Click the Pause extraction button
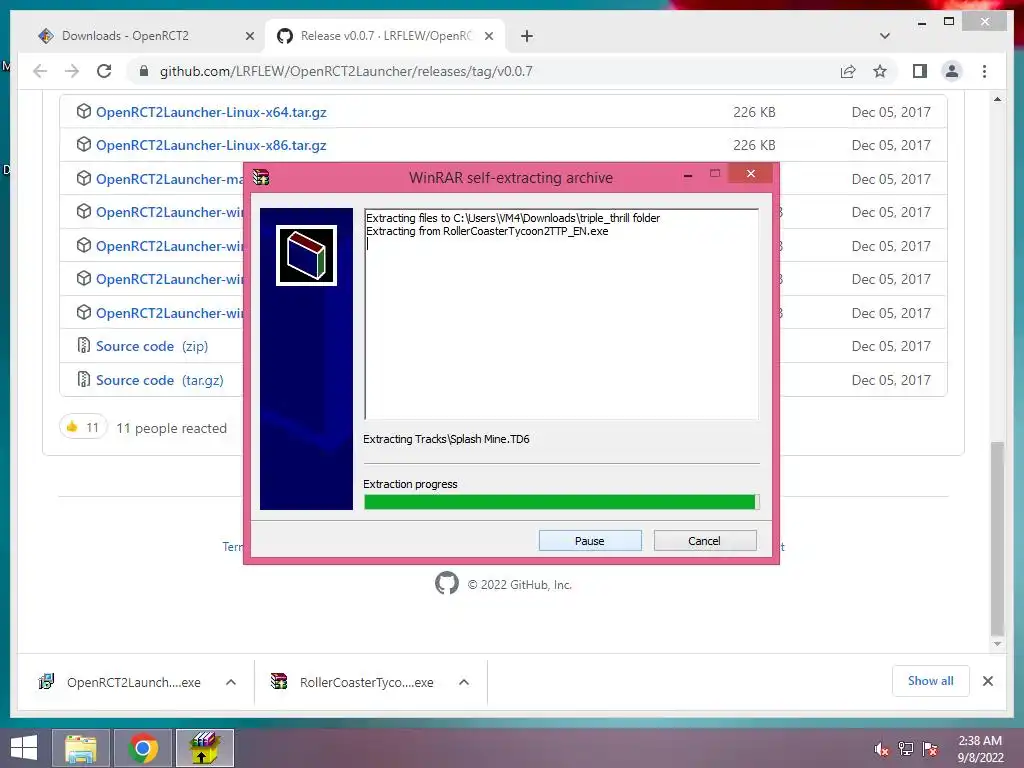The image size is (1024, 768). [590, 541]
